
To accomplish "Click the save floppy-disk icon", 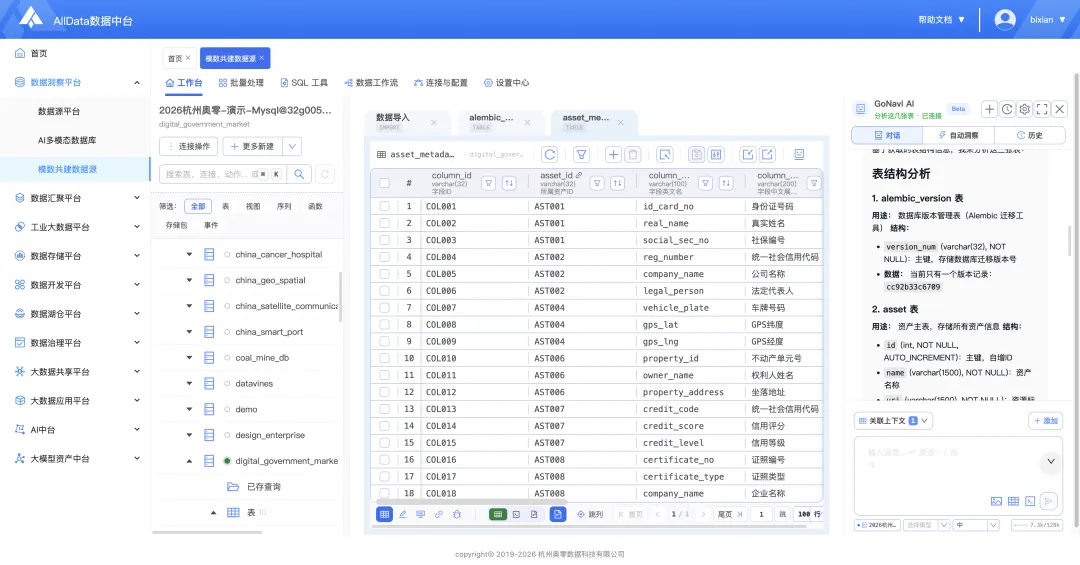I will [696, 154].
